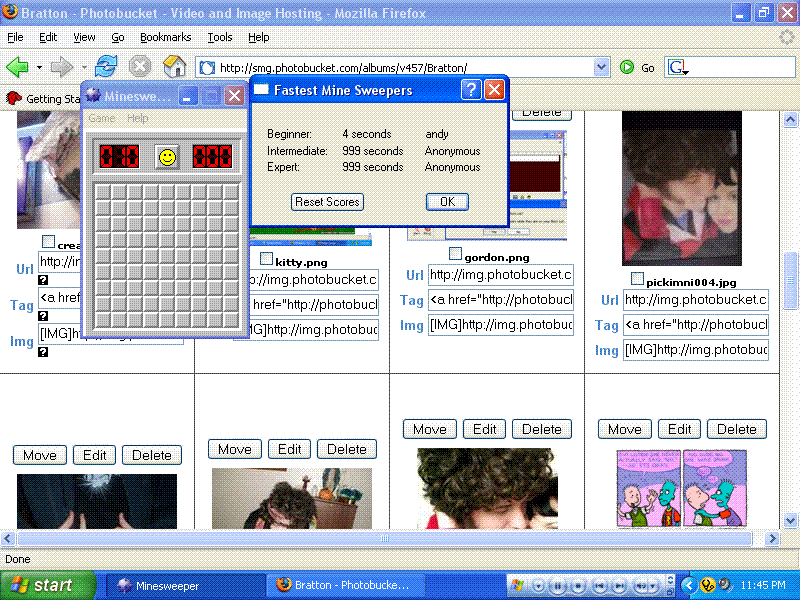The width and height of the screenshot is (800, 600).
Task: Open the address bar dropdown list
Action: coord(601,67)
